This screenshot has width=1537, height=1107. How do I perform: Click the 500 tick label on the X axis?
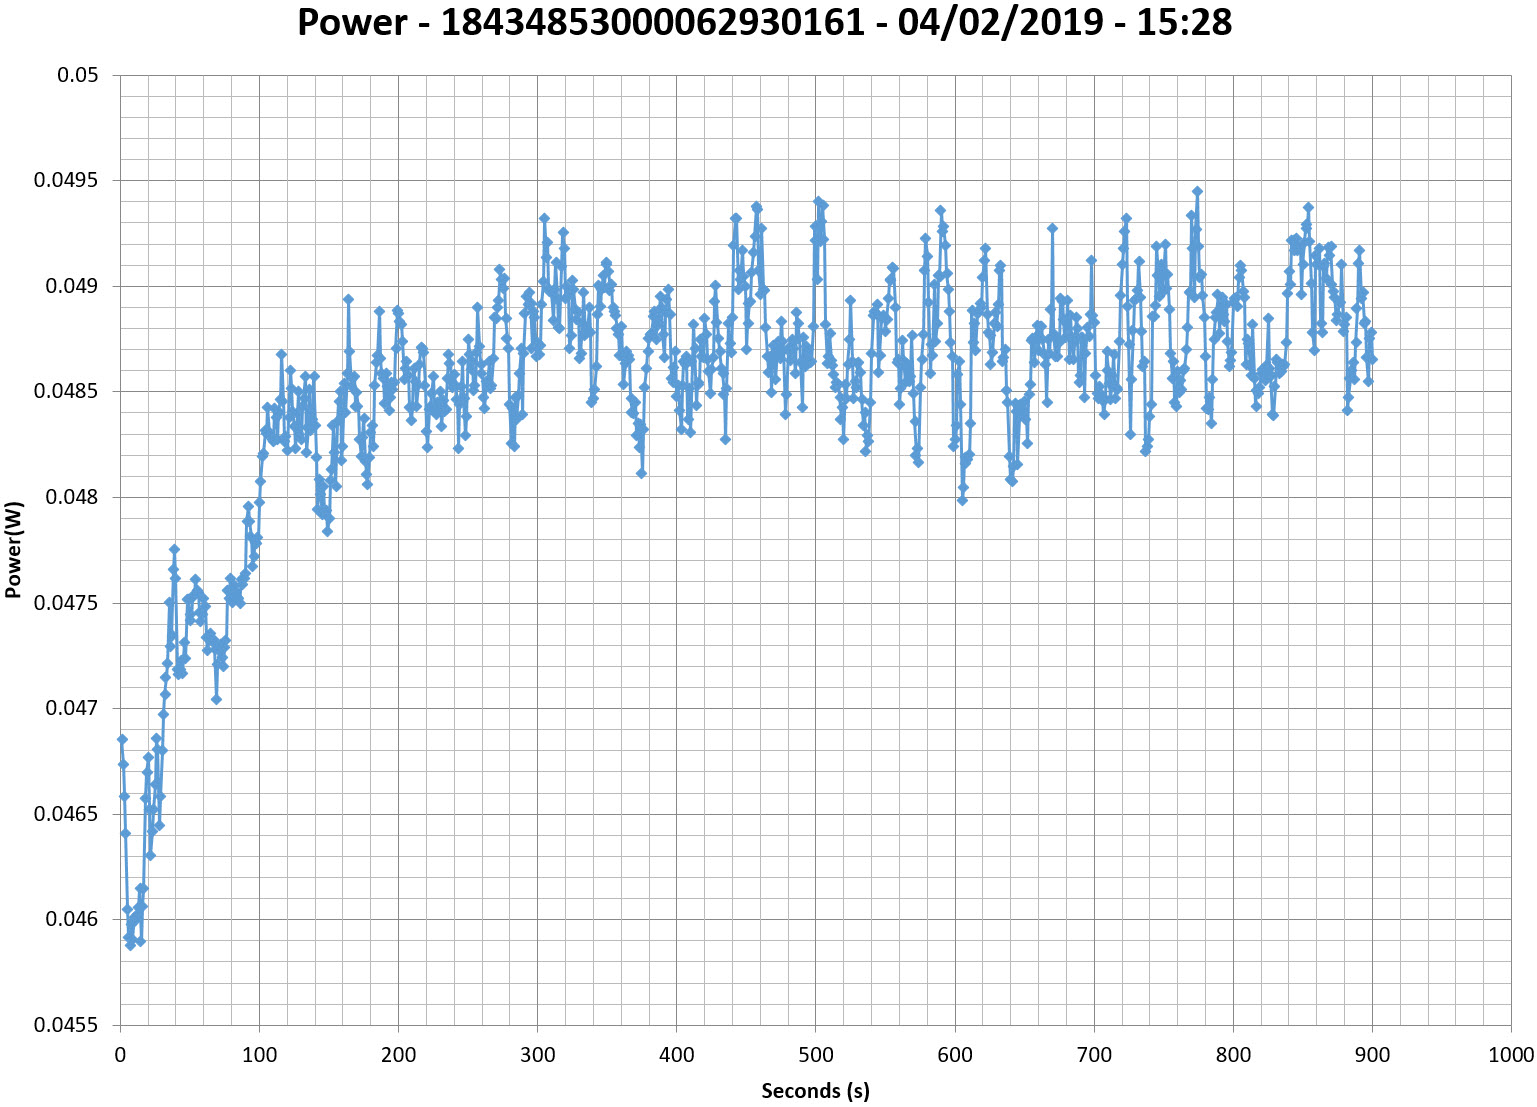point(815,1055)
